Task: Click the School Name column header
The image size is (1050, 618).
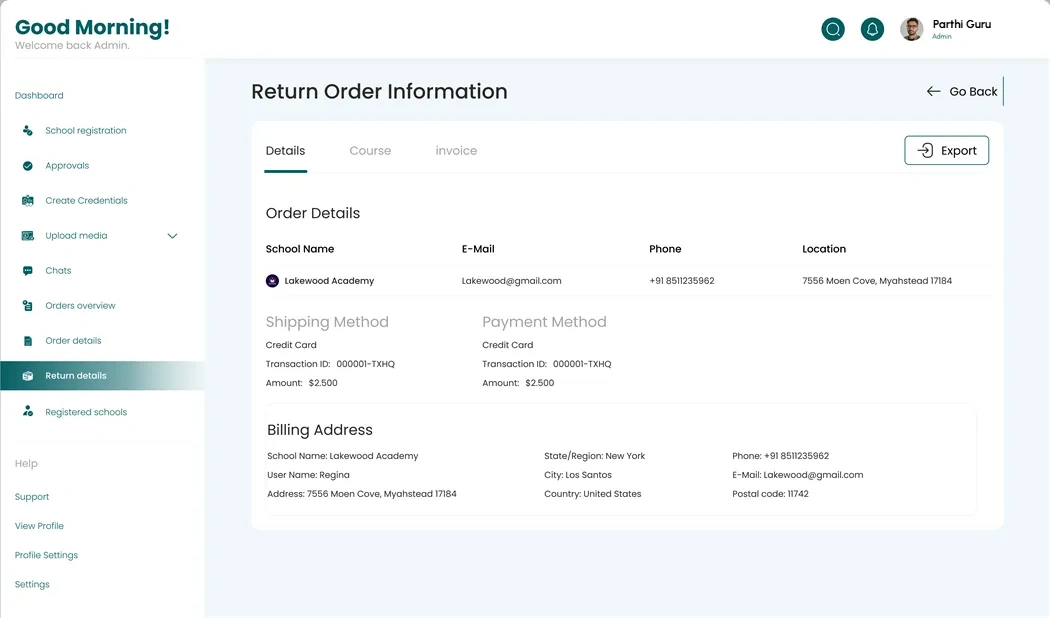Action: click(x=299, y=248)
